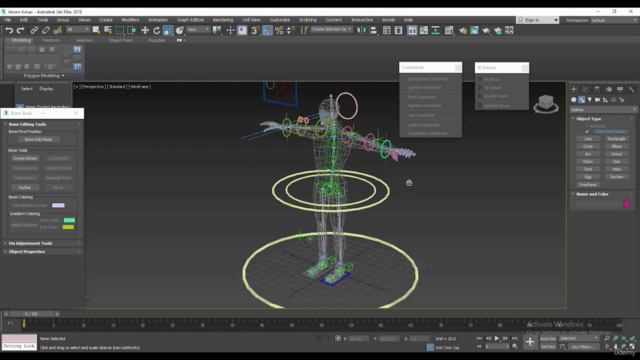Open the Workspaces Default dropdown
The height and width of the screenshot is (360, 640).
tap(614, 20)
